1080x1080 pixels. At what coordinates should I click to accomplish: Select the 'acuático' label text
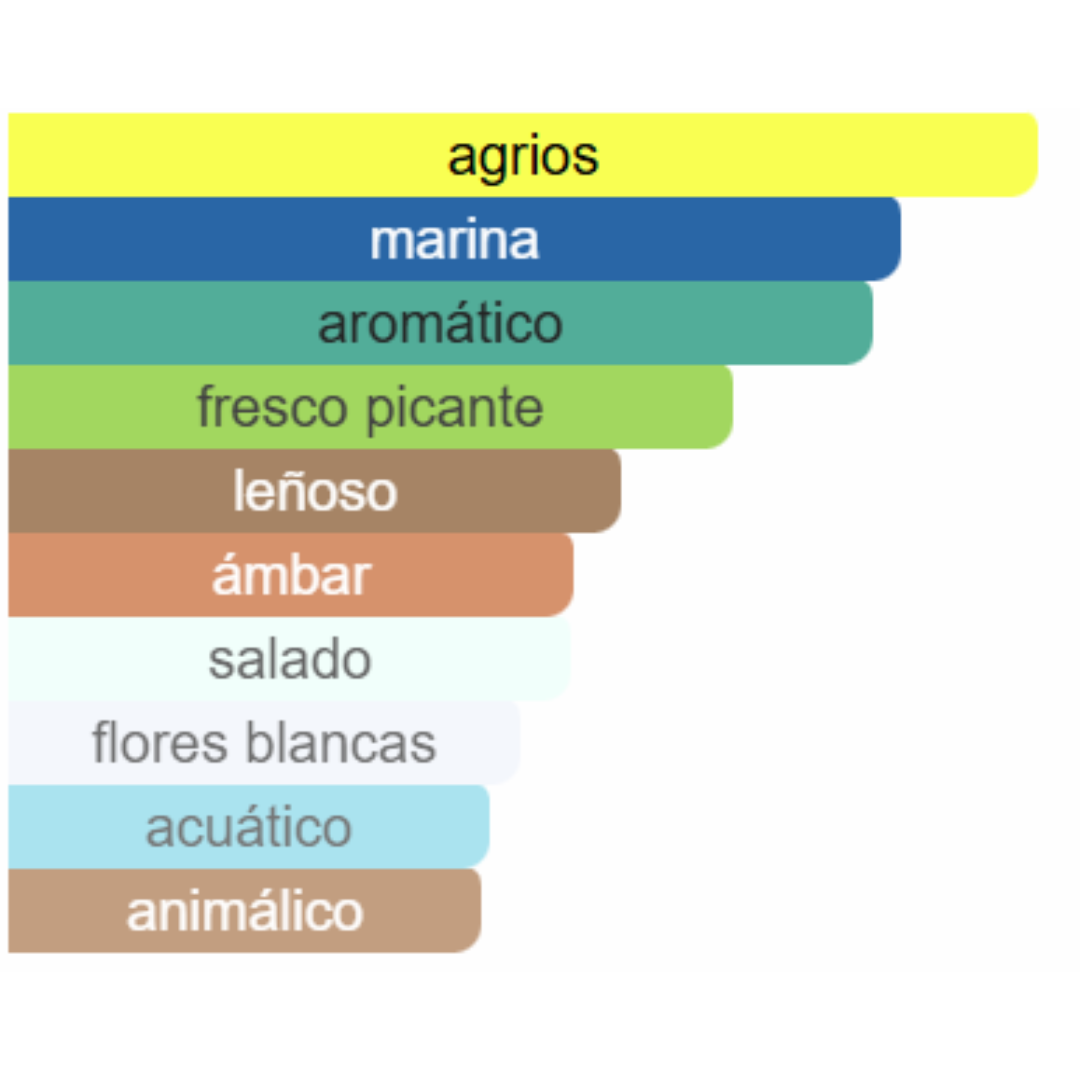pos(249,827)
